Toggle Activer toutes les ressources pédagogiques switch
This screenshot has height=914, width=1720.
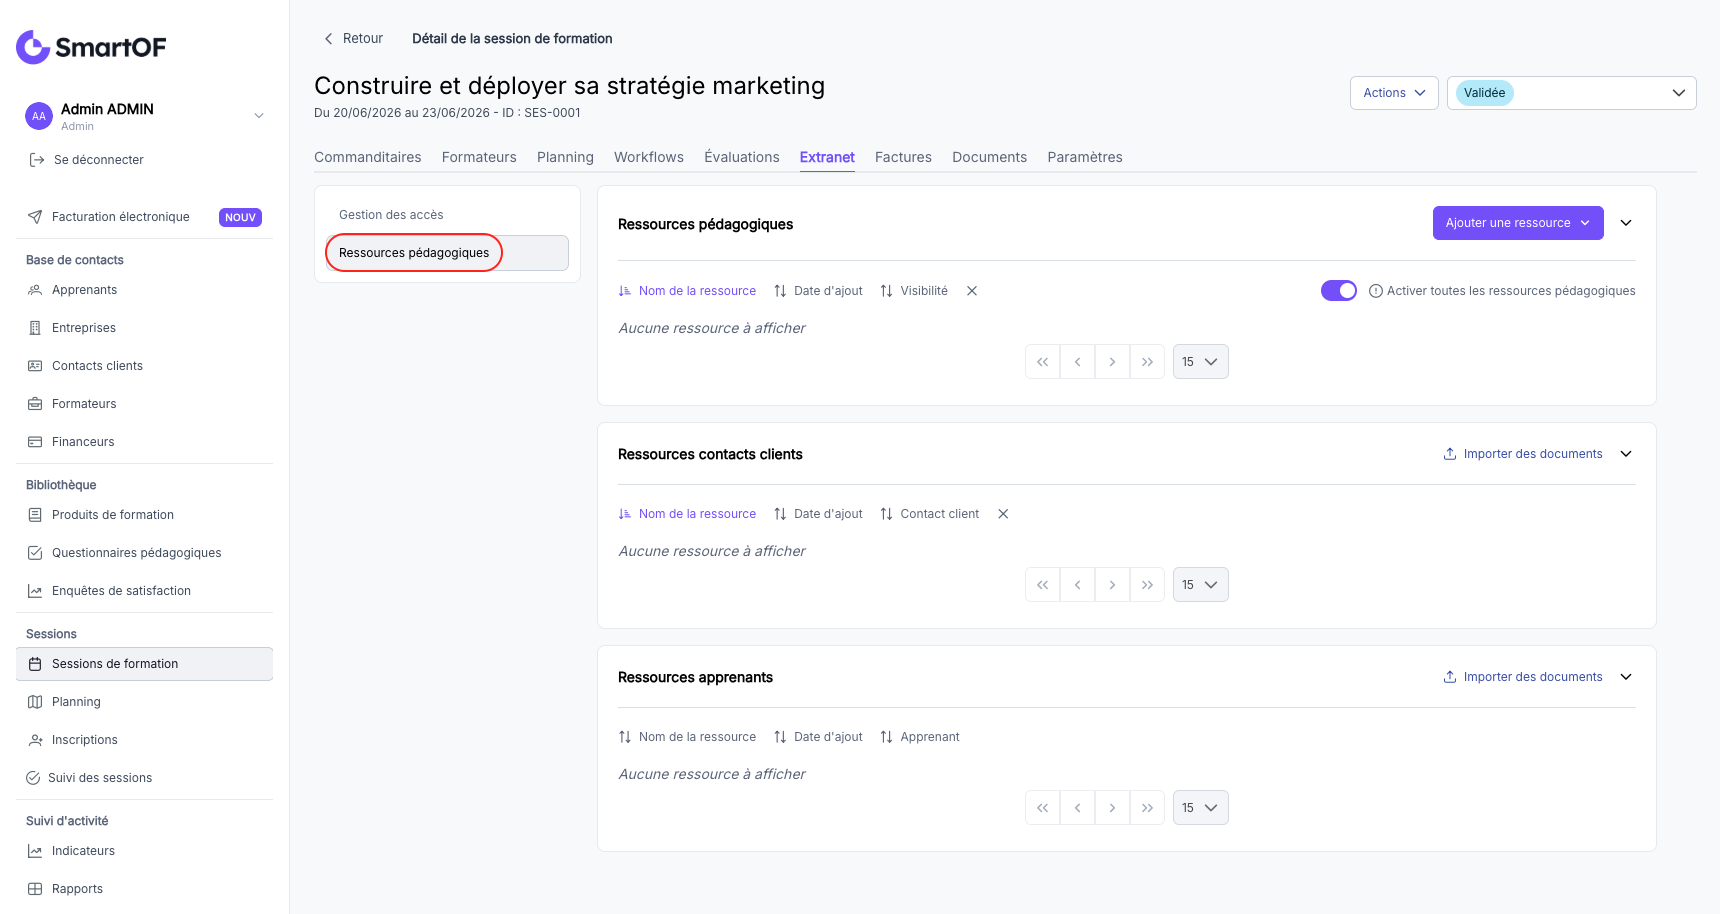1339,290
